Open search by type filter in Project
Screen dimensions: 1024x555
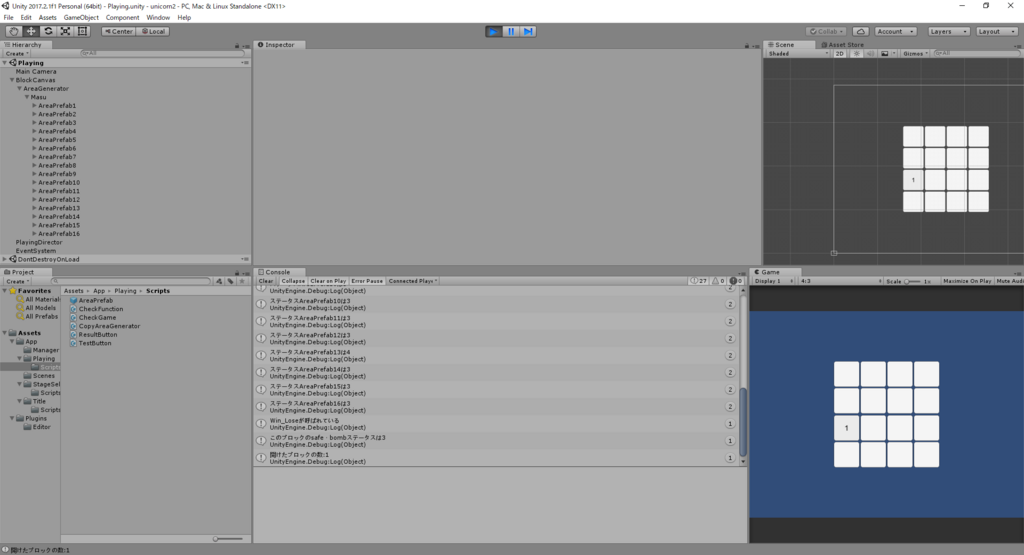[219, 281]
